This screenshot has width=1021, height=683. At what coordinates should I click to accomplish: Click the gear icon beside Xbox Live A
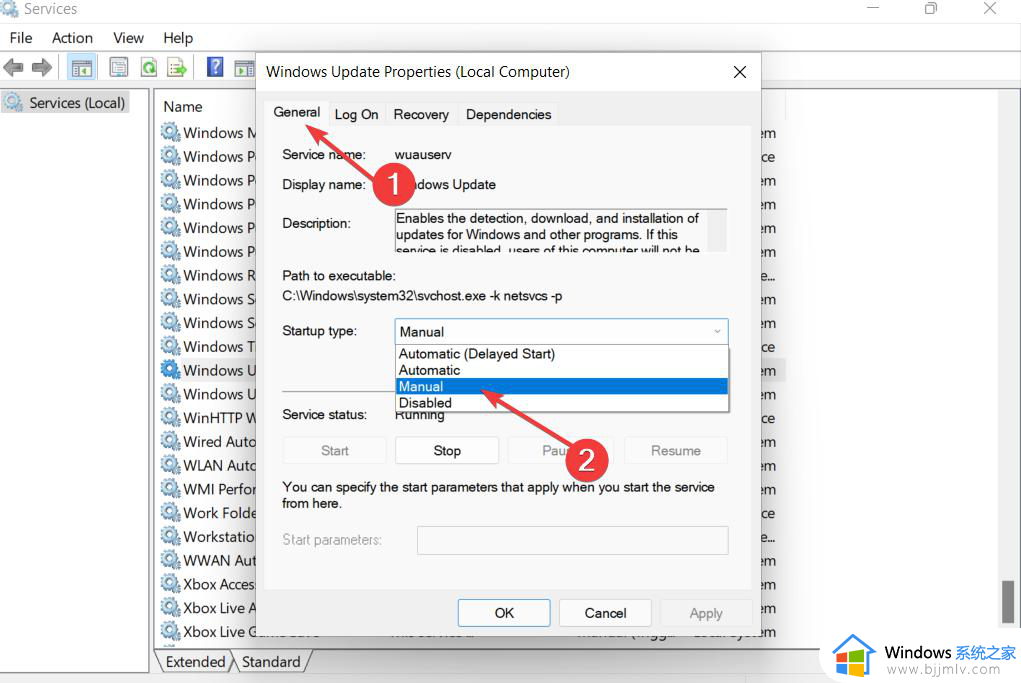171,607
